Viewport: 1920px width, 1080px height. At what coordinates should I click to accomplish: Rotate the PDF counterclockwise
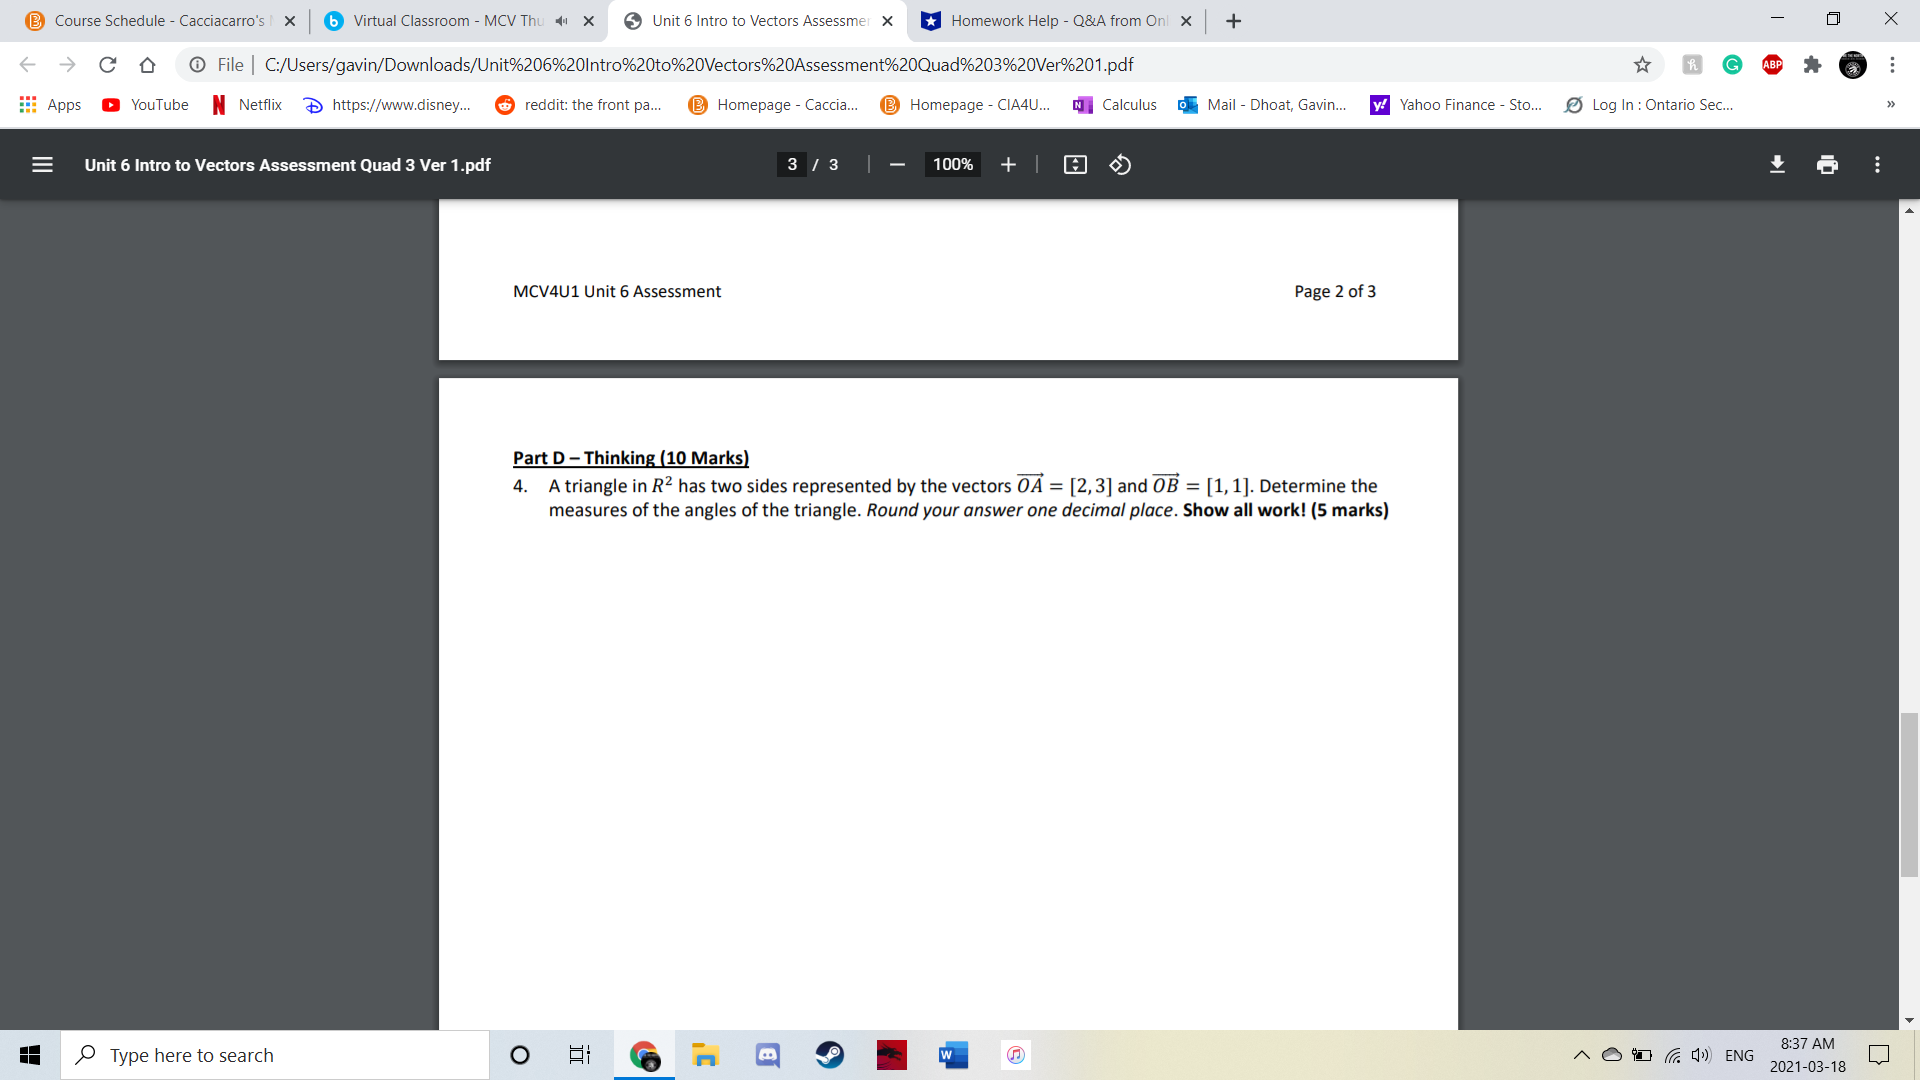1120,164
